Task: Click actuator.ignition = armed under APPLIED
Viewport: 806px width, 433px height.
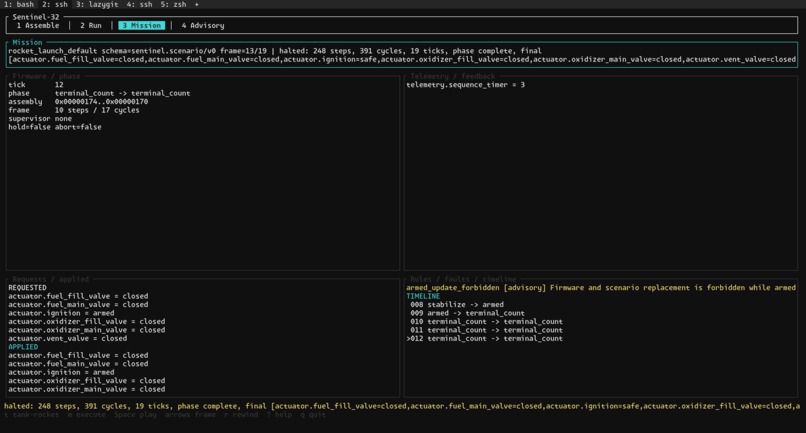Action: point(61,372)
